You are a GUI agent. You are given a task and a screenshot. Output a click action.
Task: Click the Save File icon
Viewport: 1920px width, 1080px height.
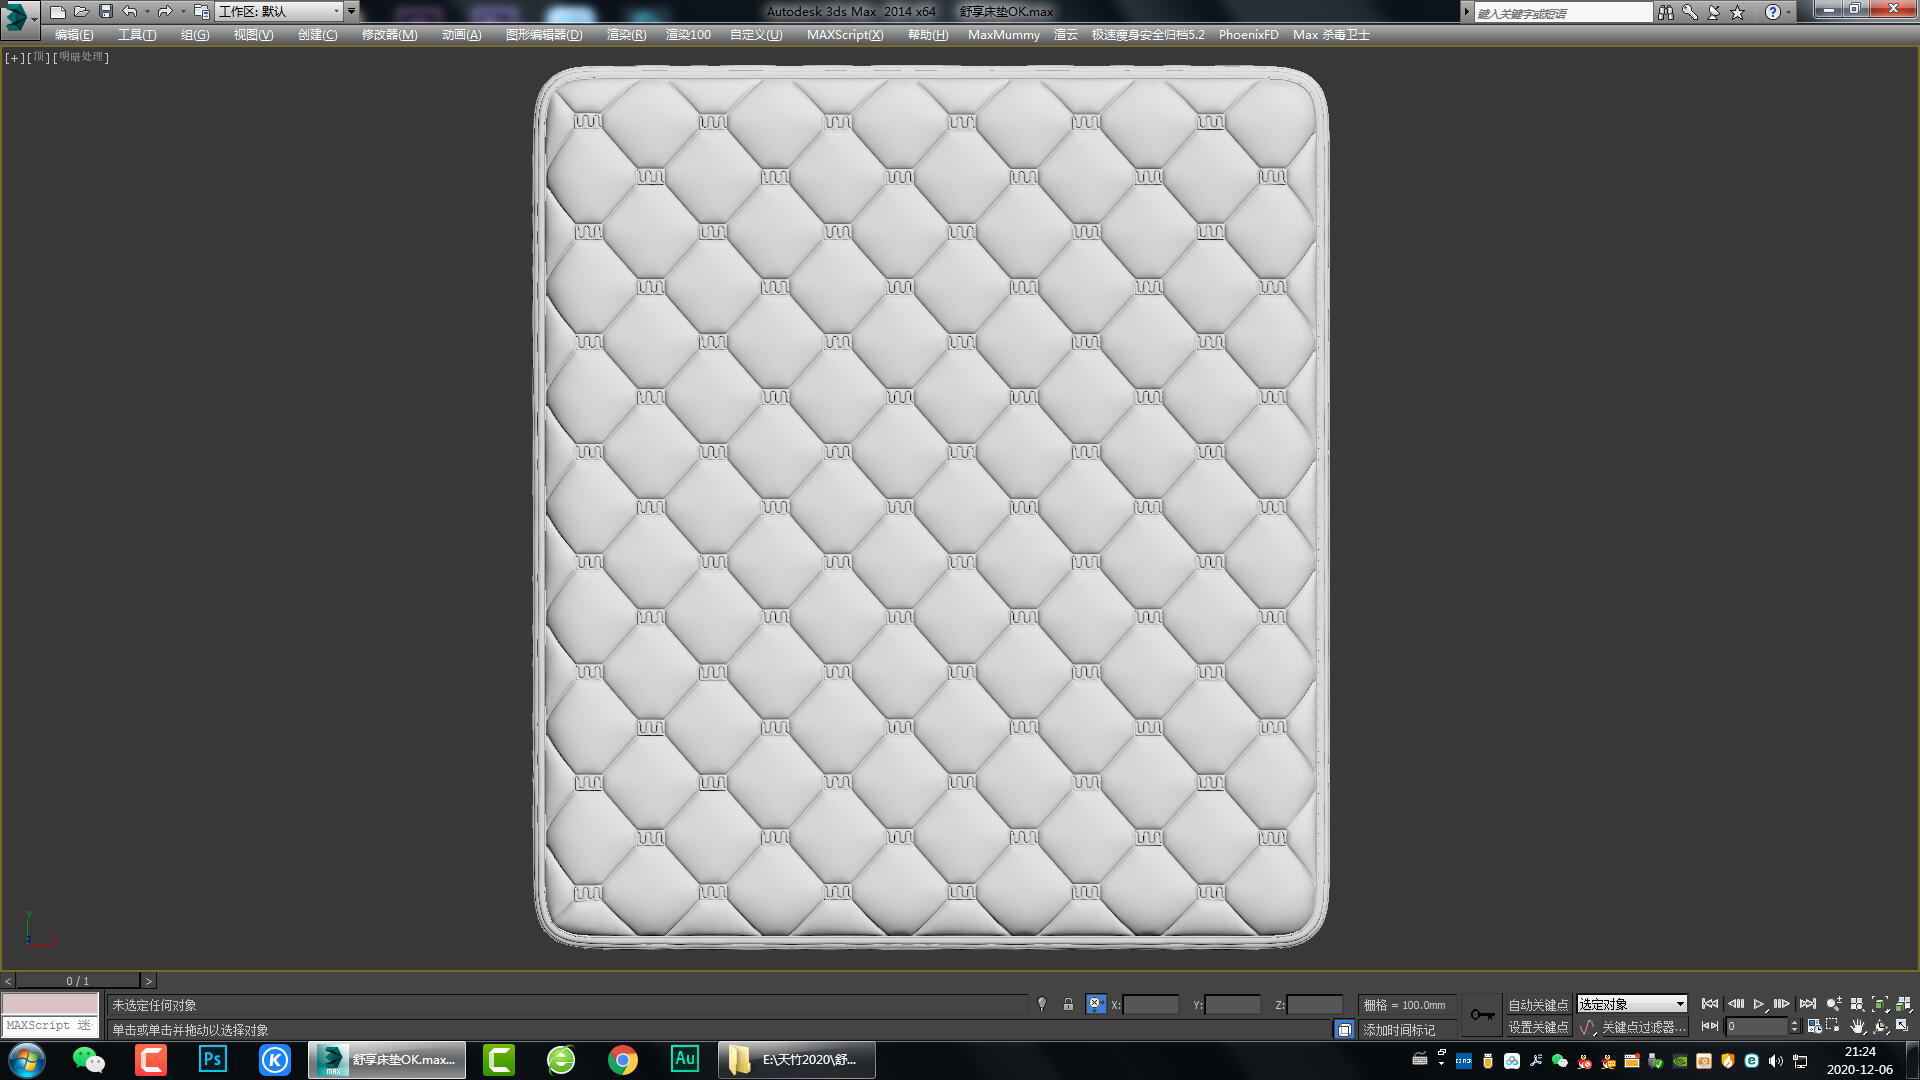point(105,12)
